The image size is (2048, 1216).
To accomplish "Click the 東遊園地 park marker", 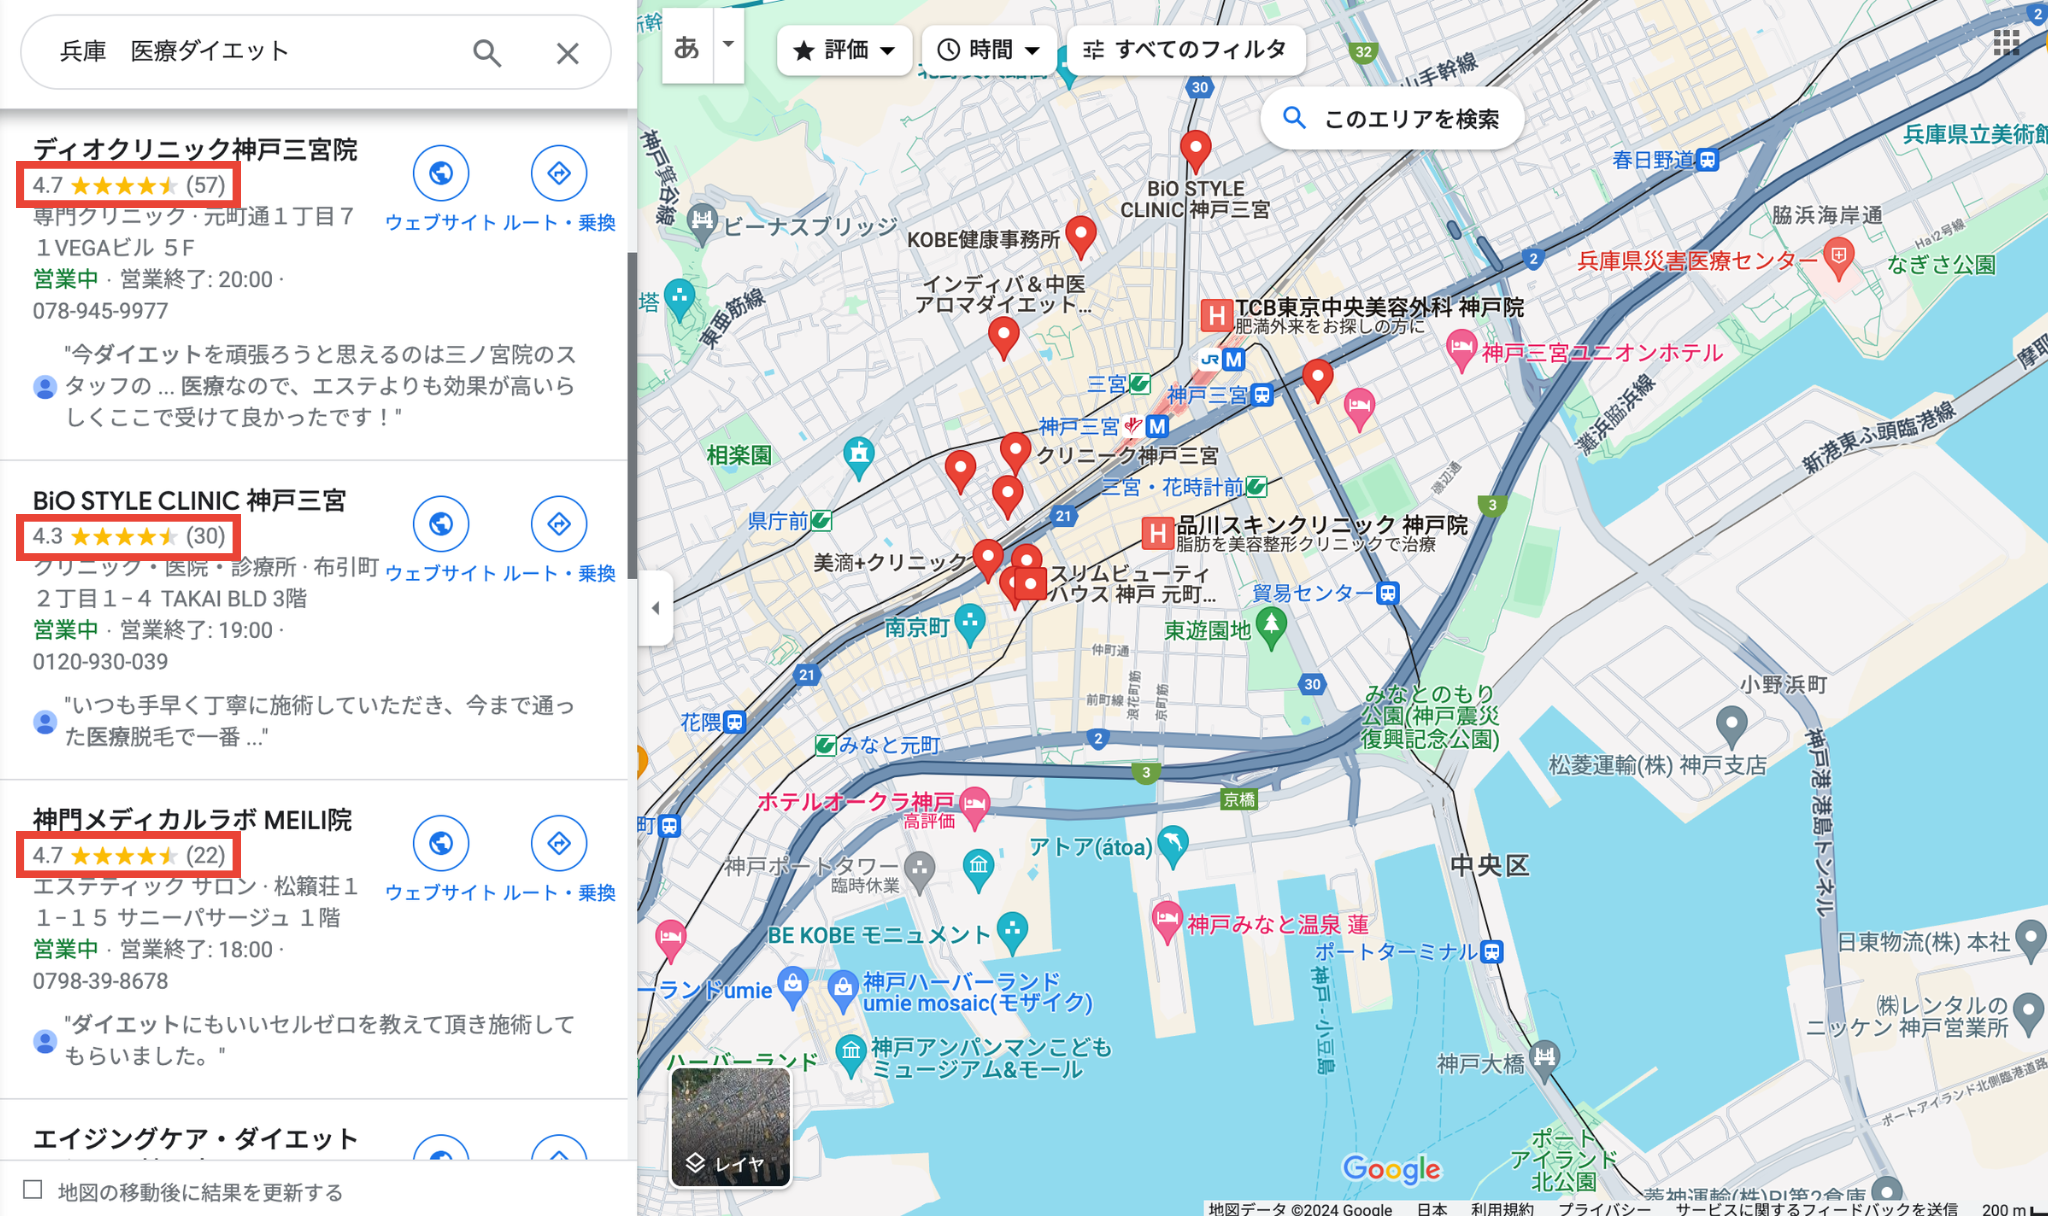I will (1270, 628).
